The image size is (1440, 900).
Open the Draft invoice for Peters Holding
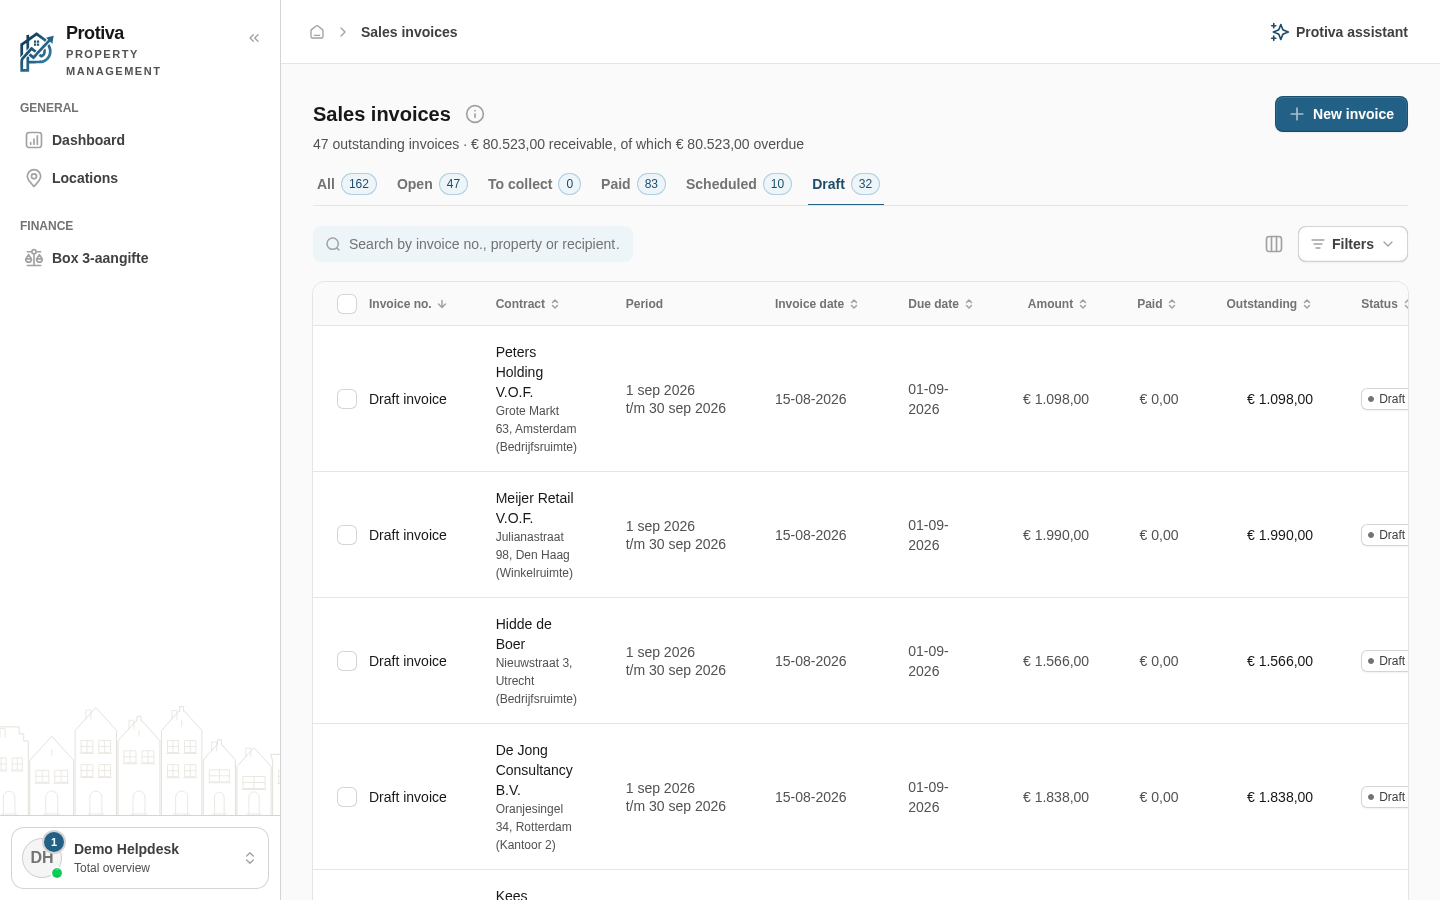tap(408, 399)
